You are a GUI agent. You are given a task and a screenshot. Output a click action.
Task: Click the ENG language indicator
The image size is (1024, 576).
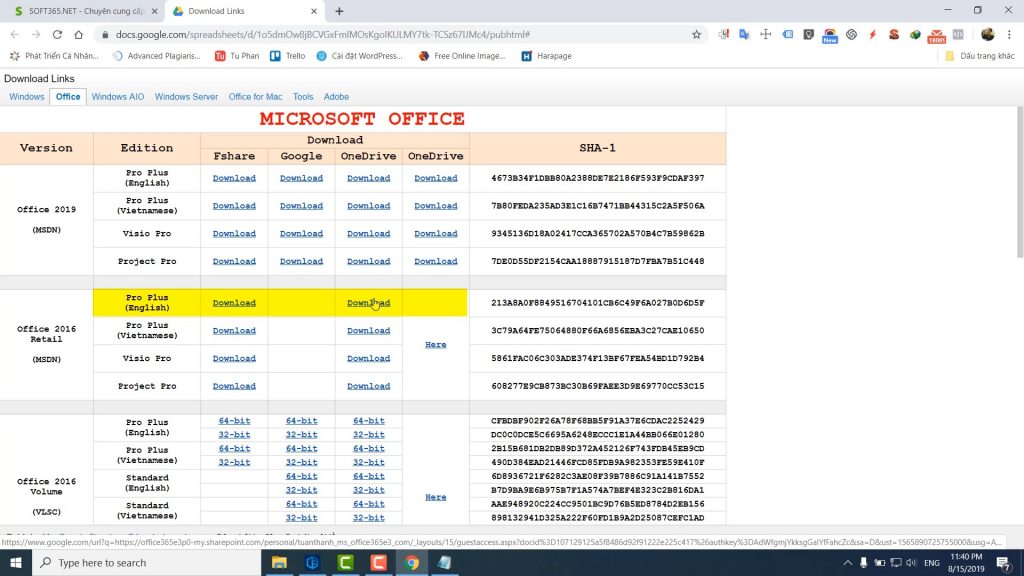pyautogui.click(x=932, y=562)
